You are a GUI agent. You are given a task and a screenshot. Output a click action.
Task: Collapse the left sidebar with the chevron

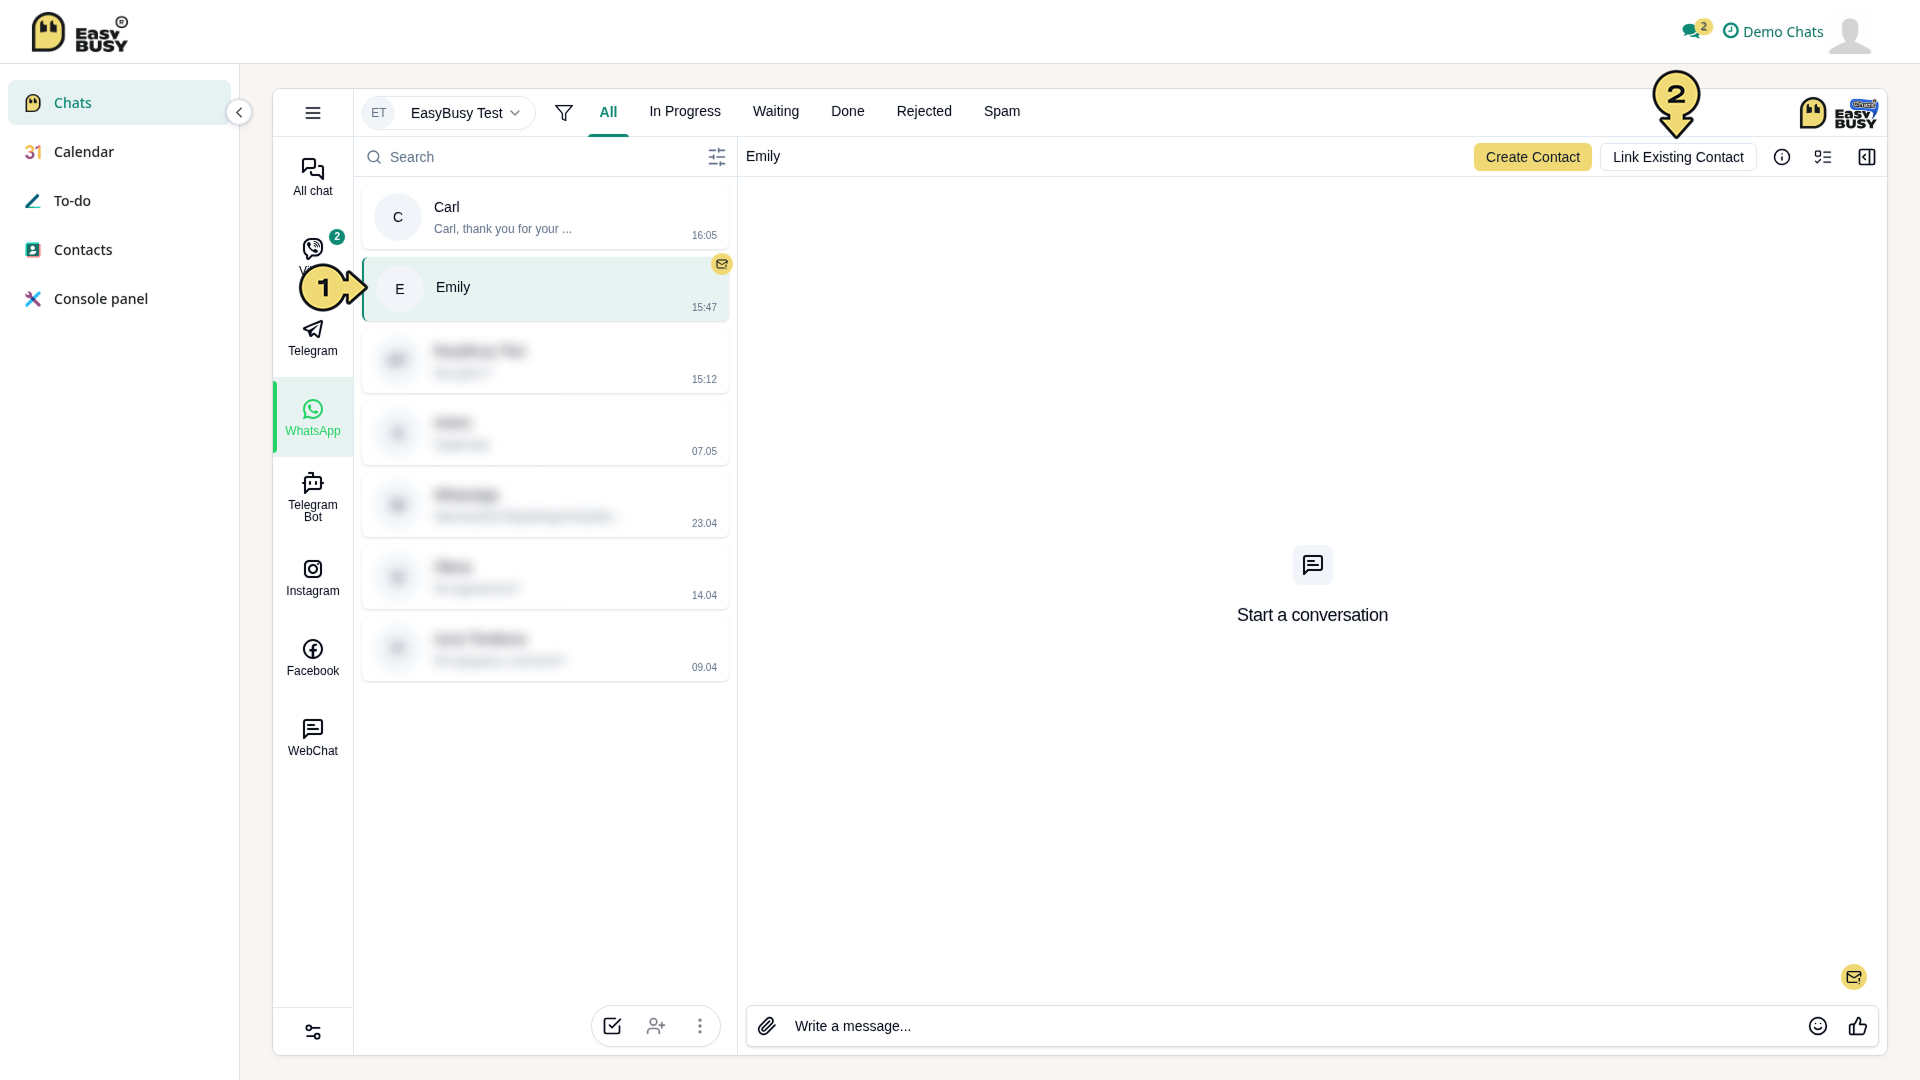pyautogui.click(x=239, y=112)
